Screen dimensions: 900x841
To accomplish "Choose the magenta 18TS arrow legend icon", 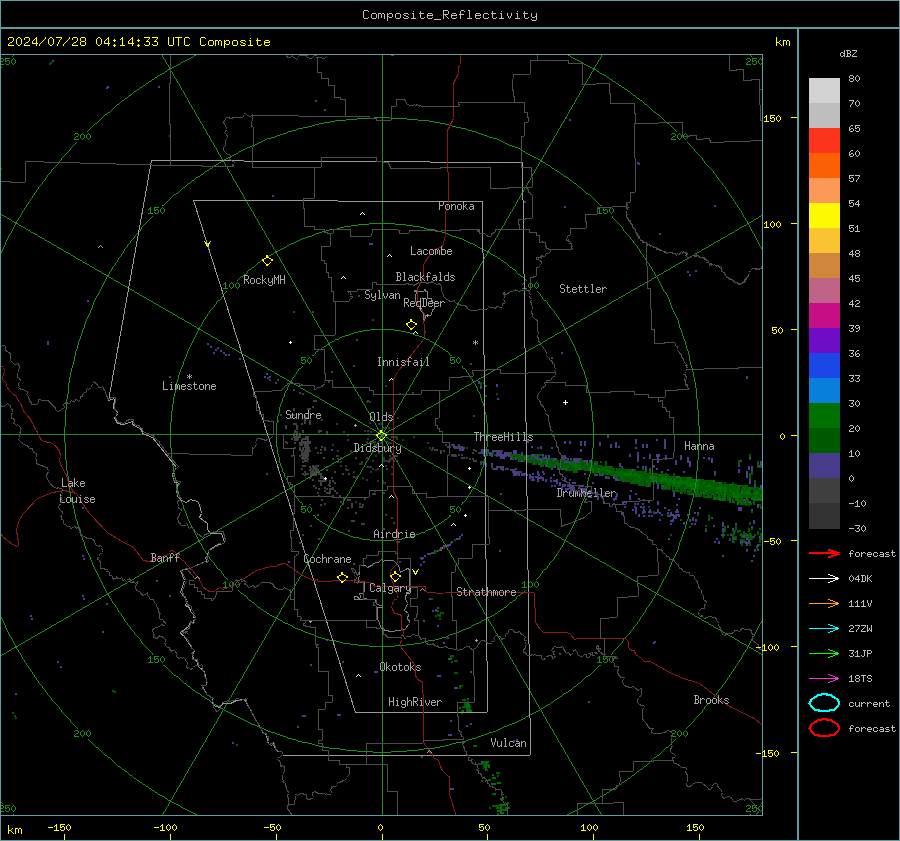I will [824, 679].
